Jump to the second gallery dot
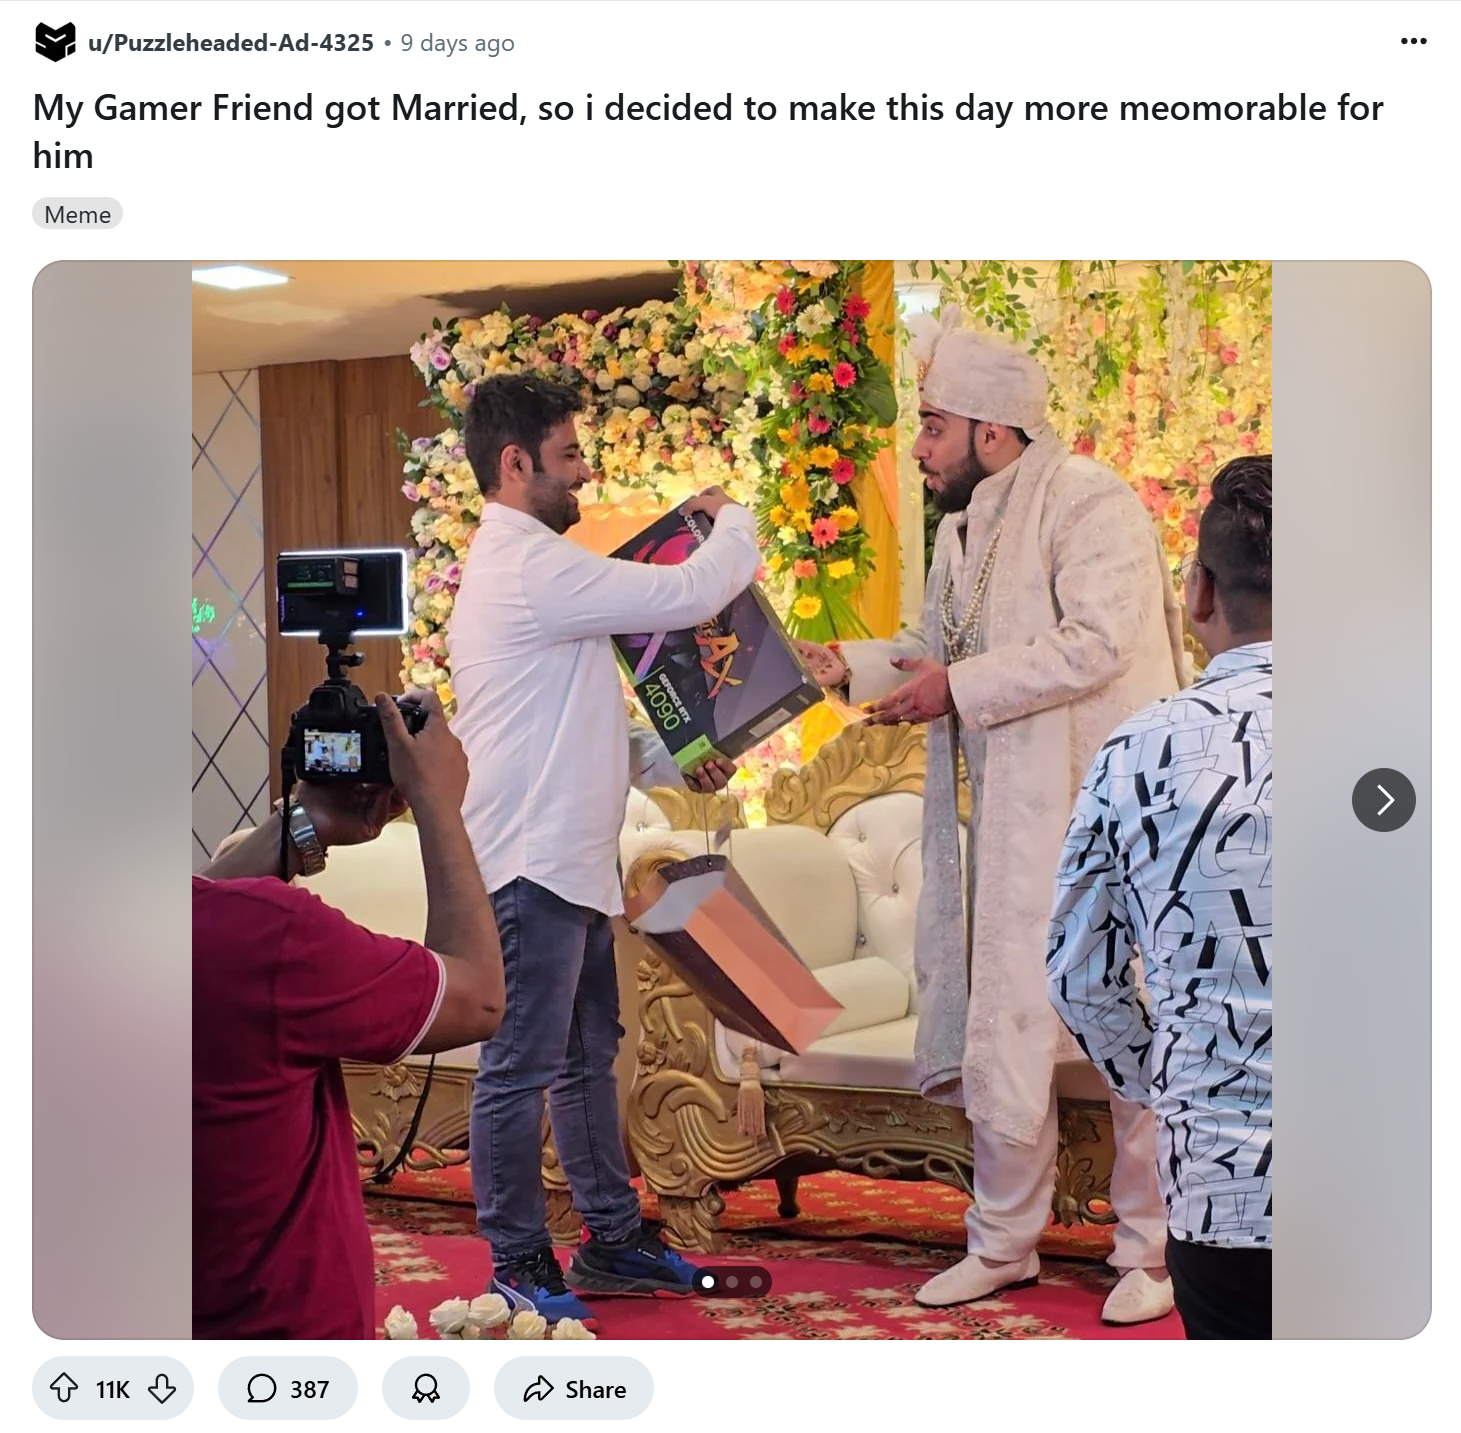The height and width of the screenshot is (1433, 1461). click(732, 1281)
